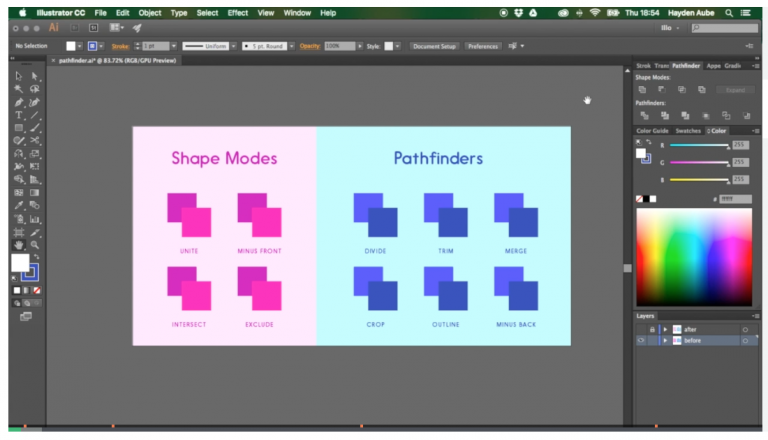Switch to the Color Guide tab
The height and width of the screenshot is (440, 768).
pos(652,131)
